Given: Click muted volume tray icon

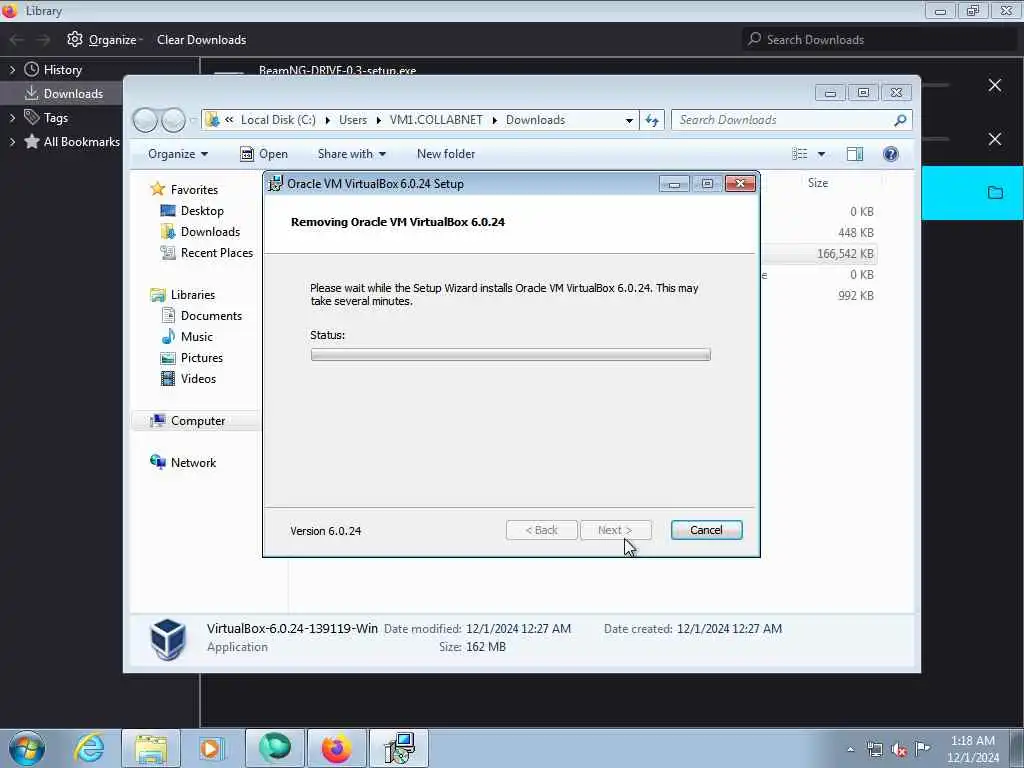Looking at the screenshot, I should click(899, 750).
